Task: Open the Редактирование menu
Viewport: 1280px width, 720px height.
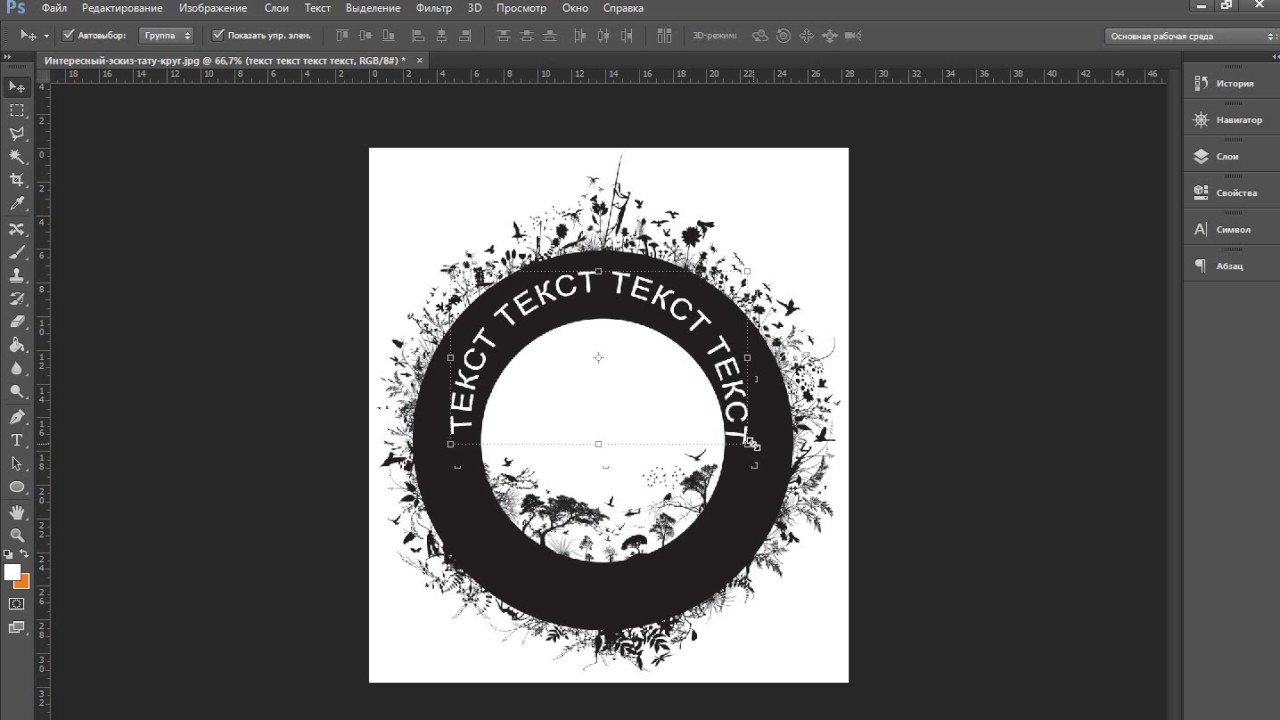Action: click(x=123, y=8)
